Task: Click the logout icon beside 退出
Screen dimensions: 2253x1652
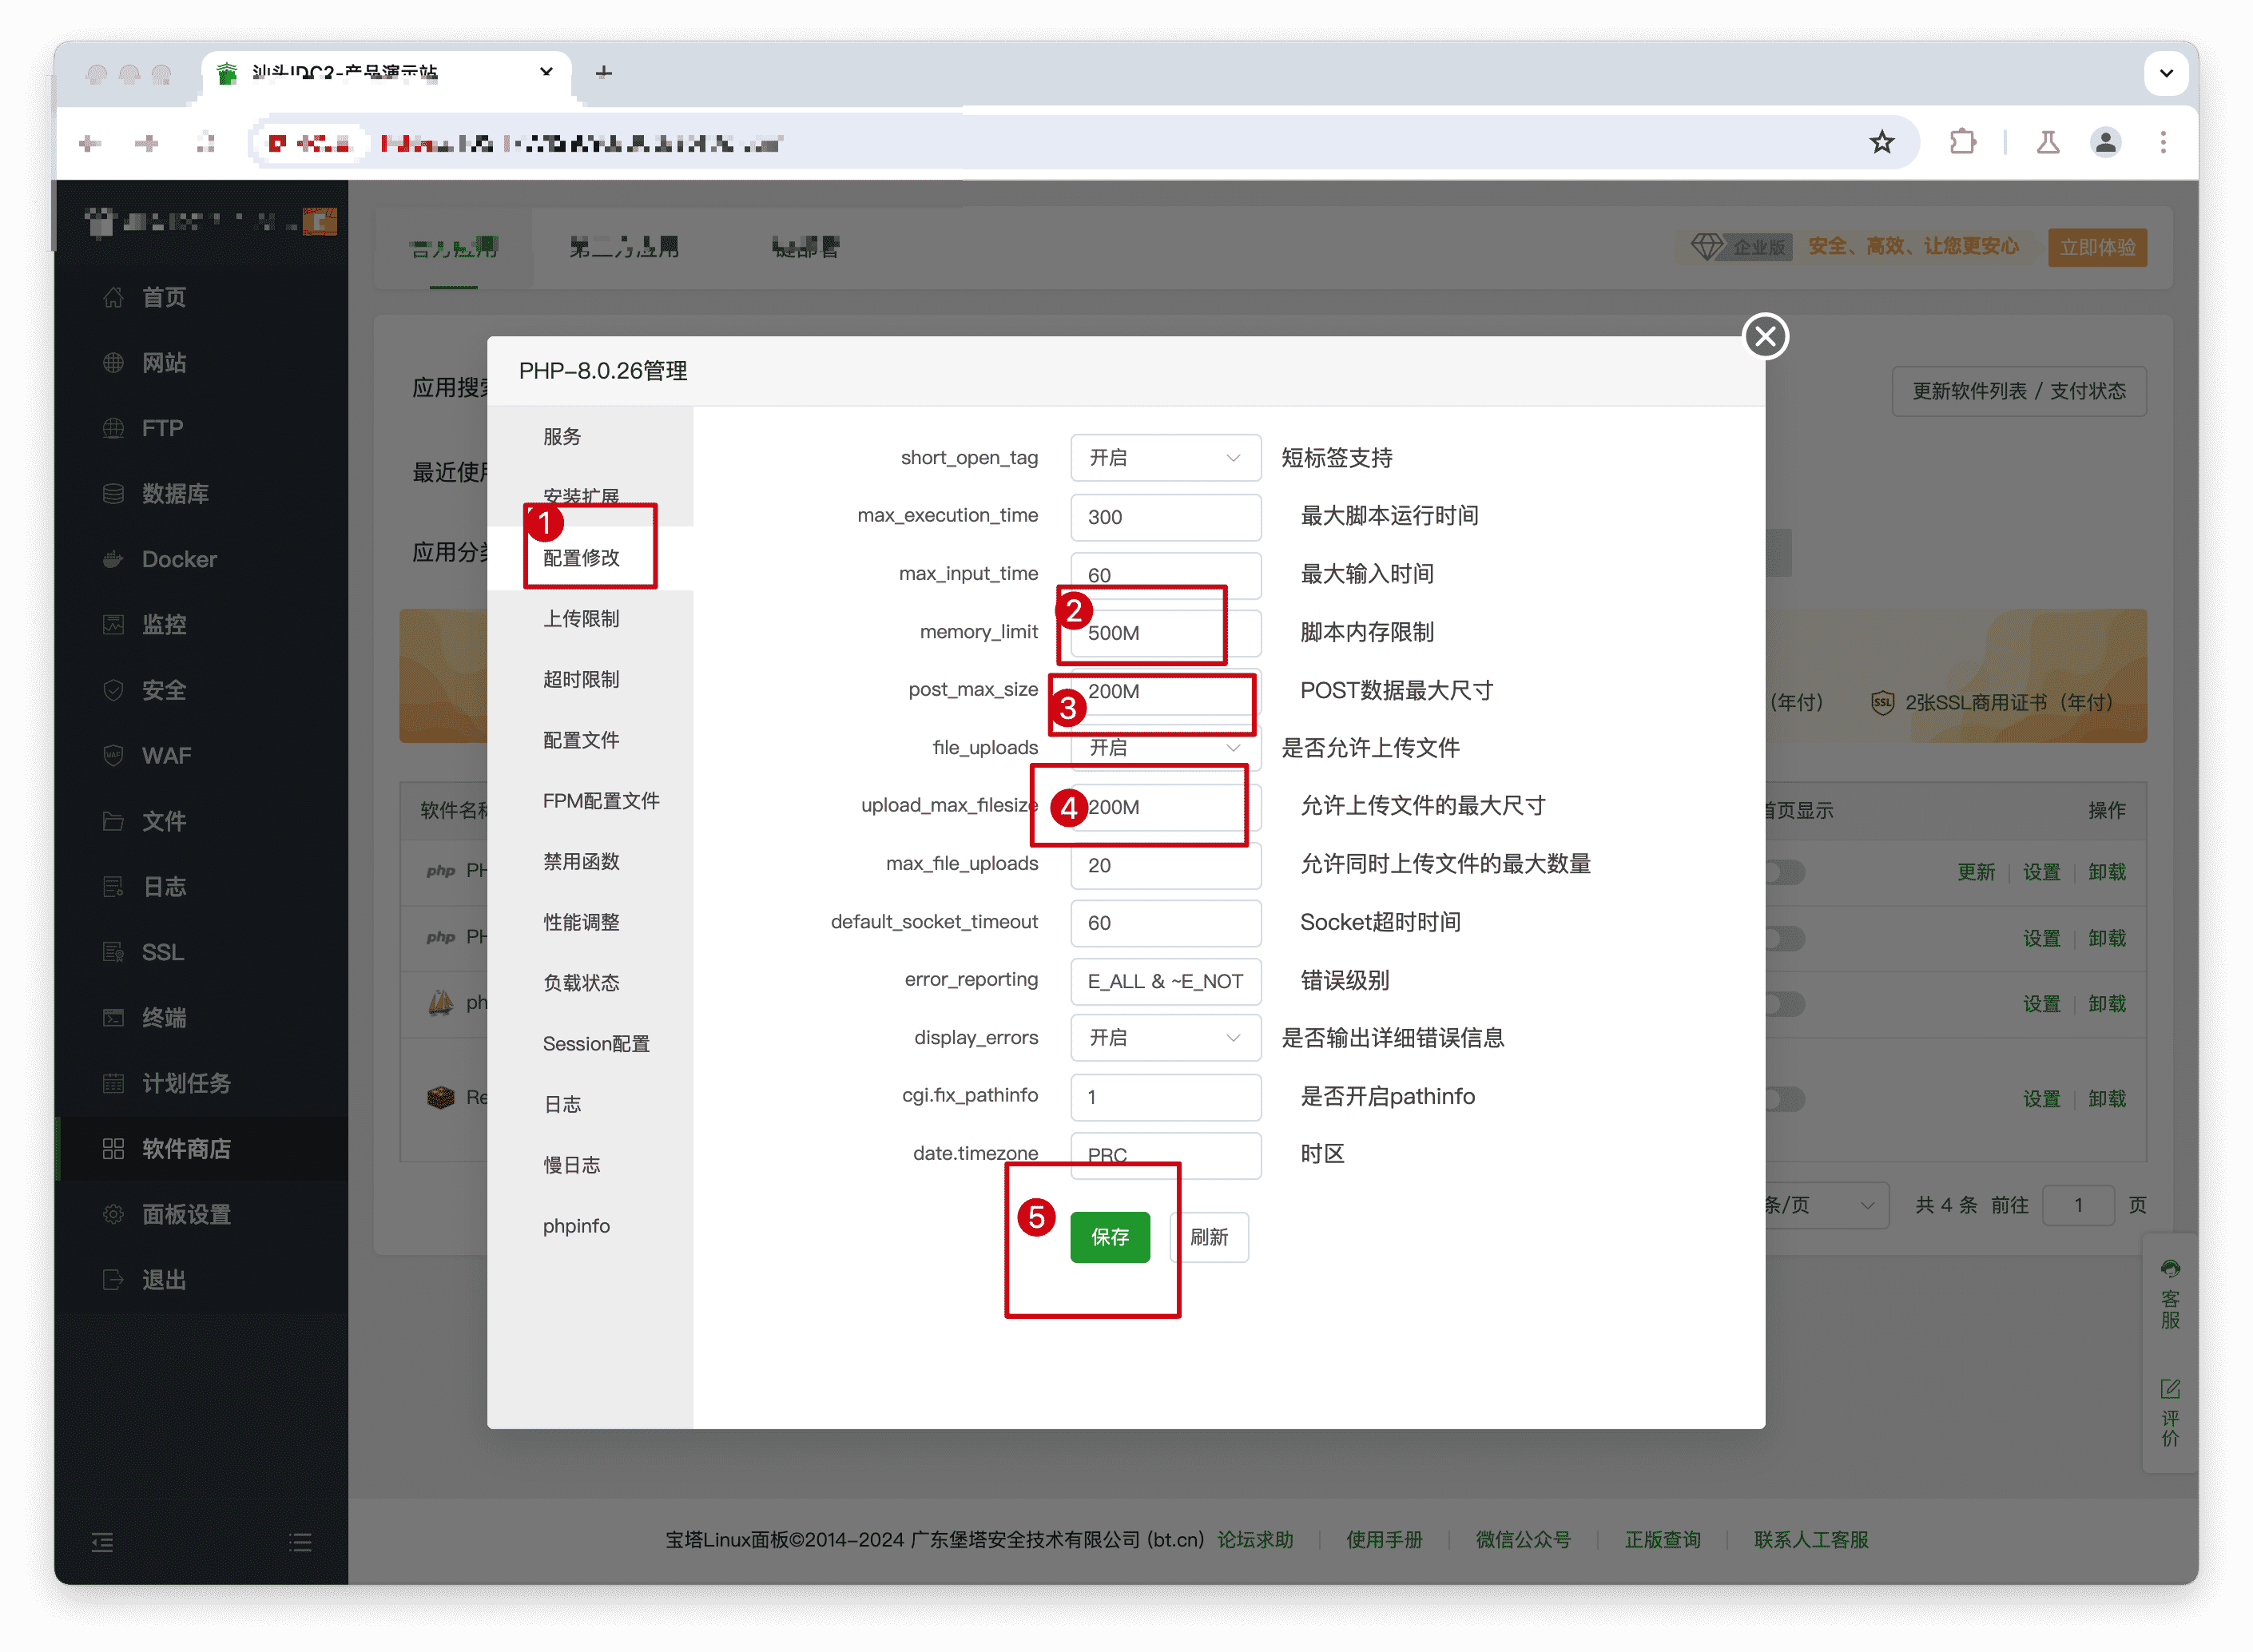Action: 114,1280
